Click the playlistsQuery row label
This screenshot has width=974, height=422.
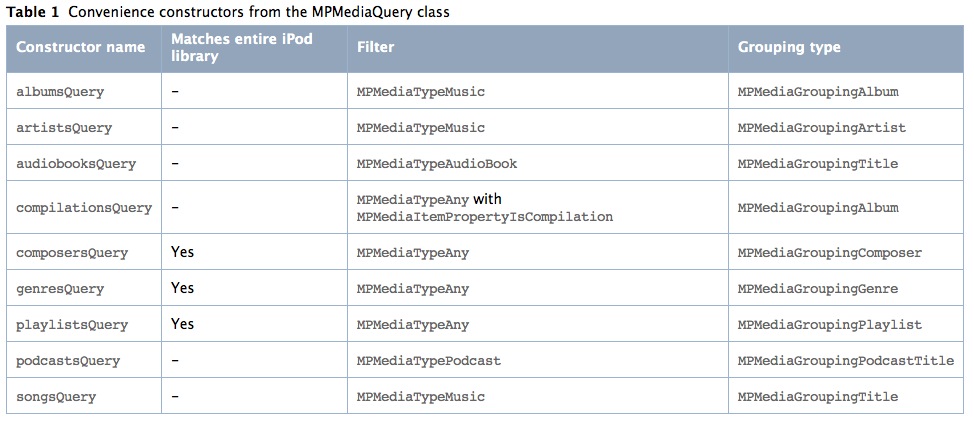coord(72,325)
